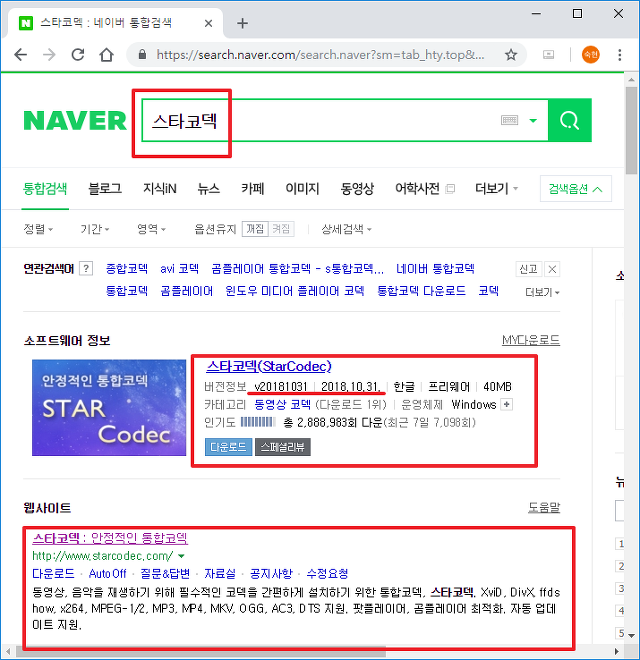Open the 카페 tab
The height and width of the screenshot is (660, 640).
click(x=253, y=189)
